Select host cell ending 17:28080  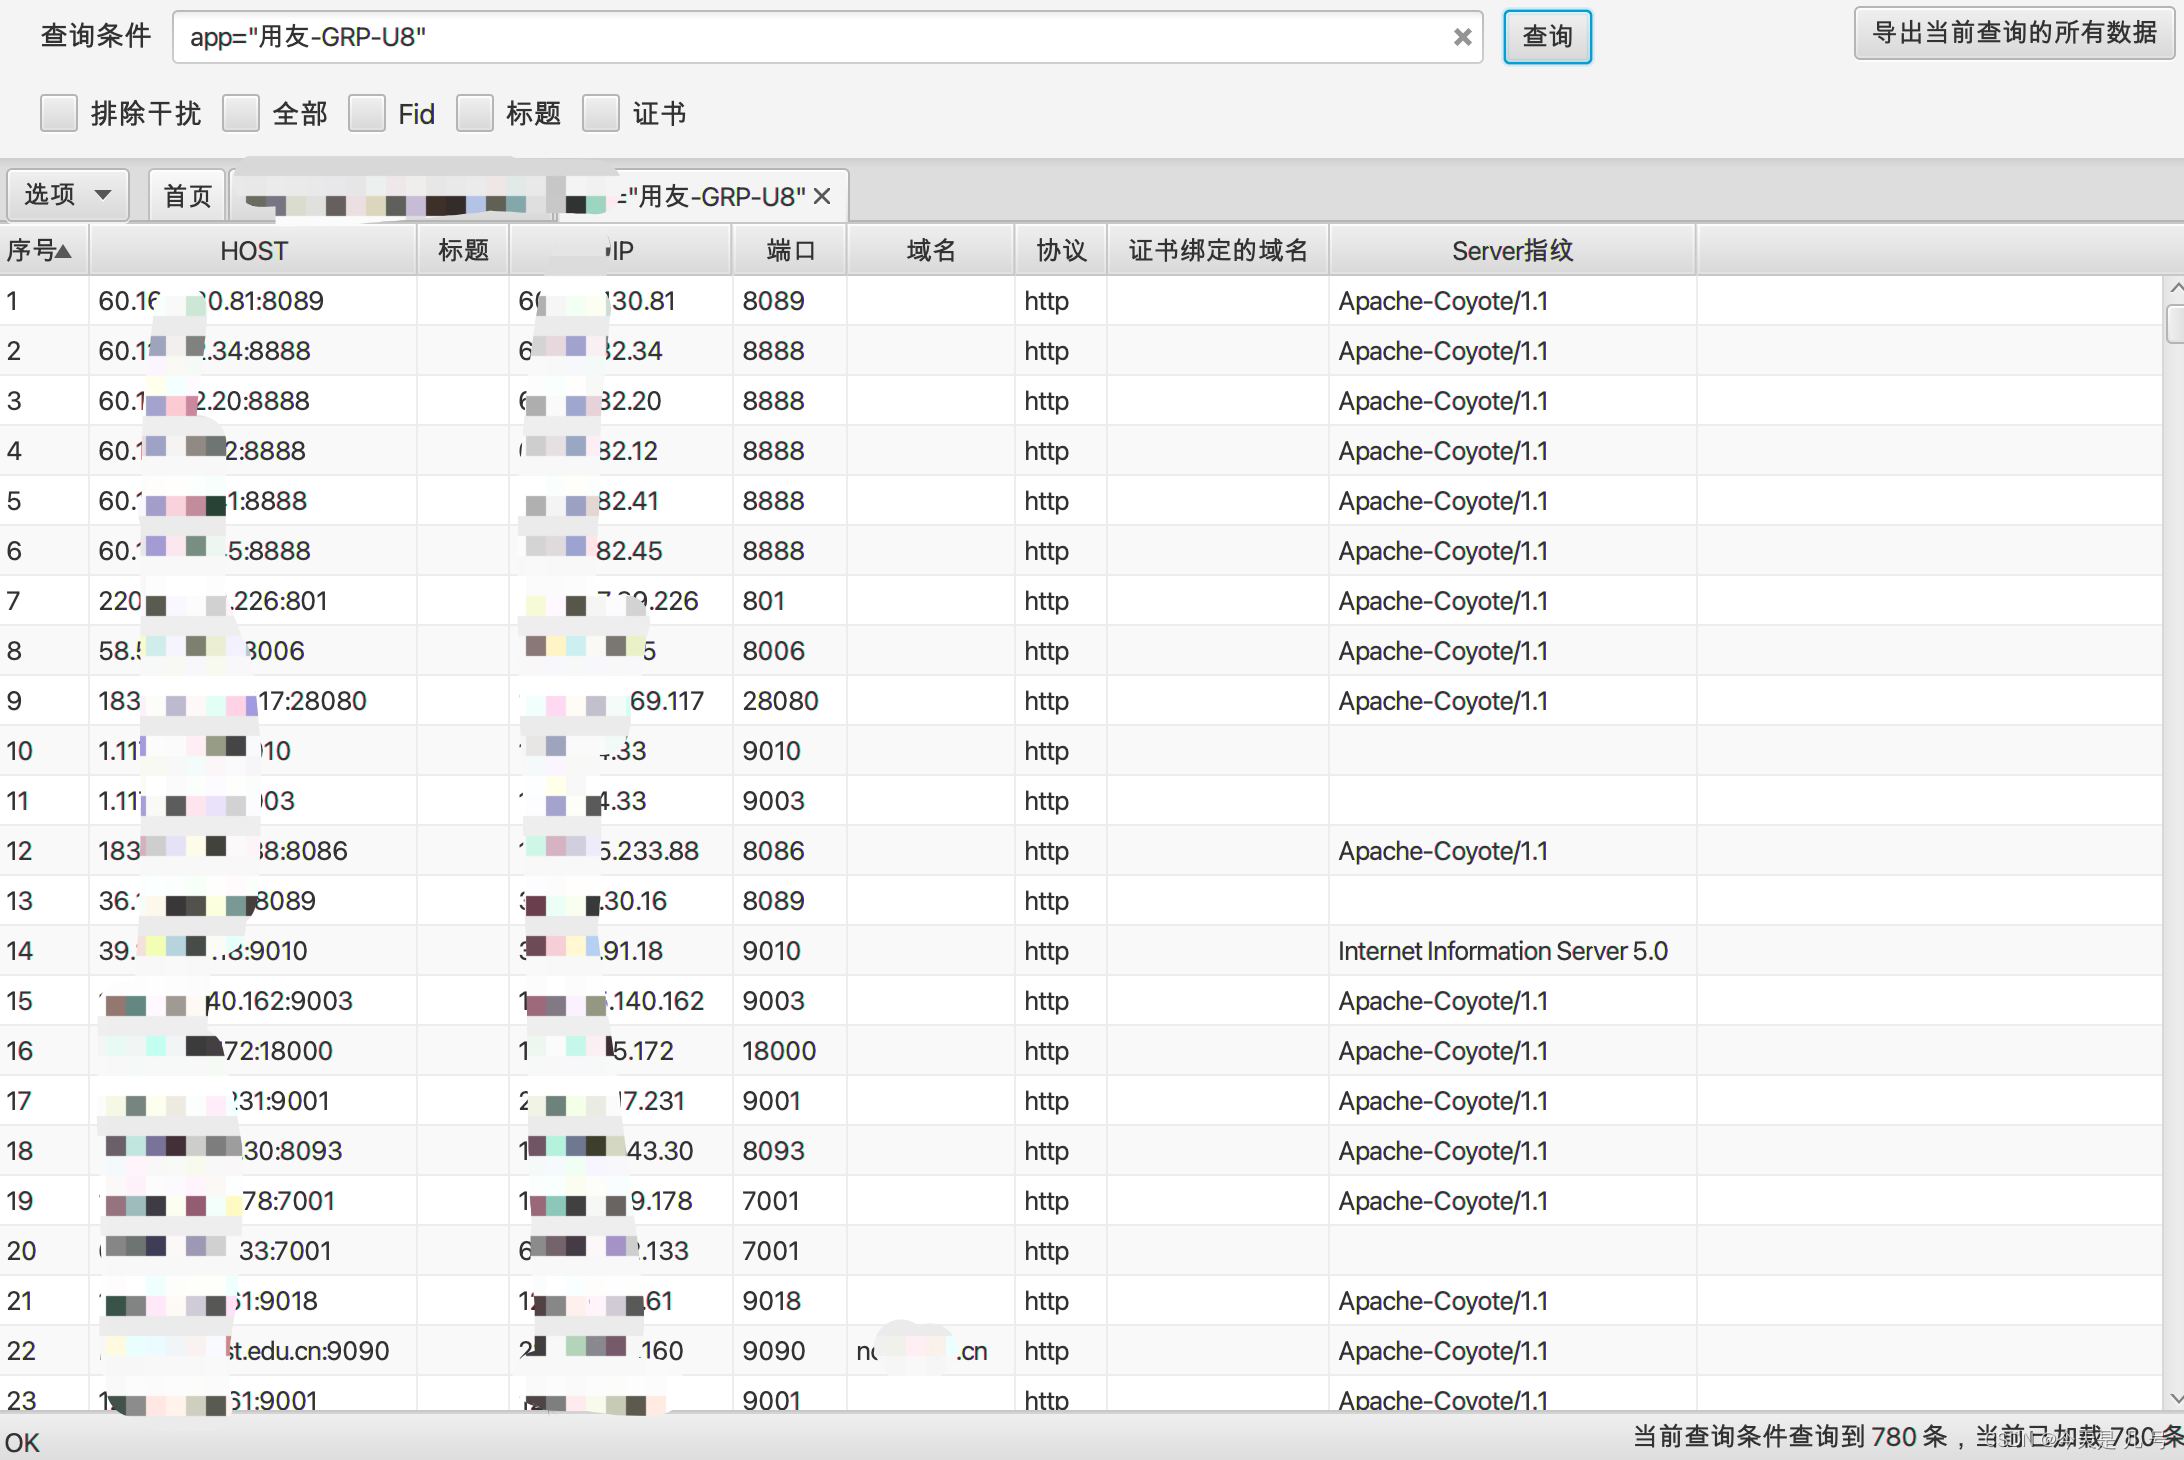(253, 701)
